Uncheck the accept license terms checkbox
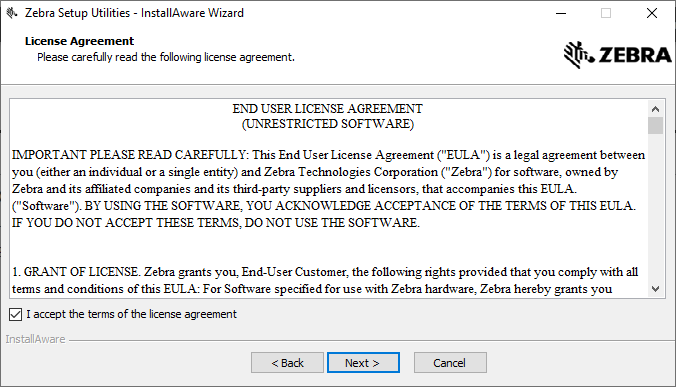 16,315
